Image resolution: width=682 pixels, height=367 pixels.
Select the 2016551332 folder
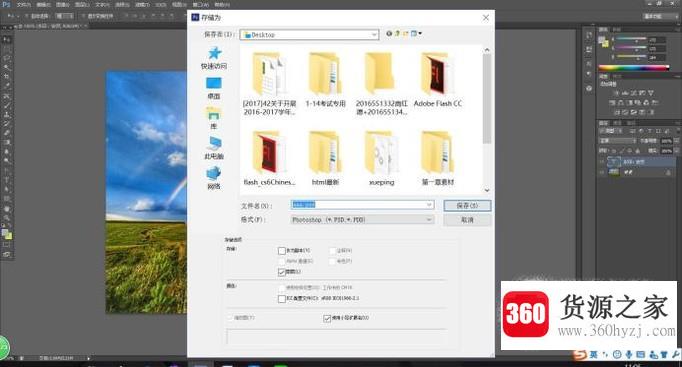coord(381,83)
